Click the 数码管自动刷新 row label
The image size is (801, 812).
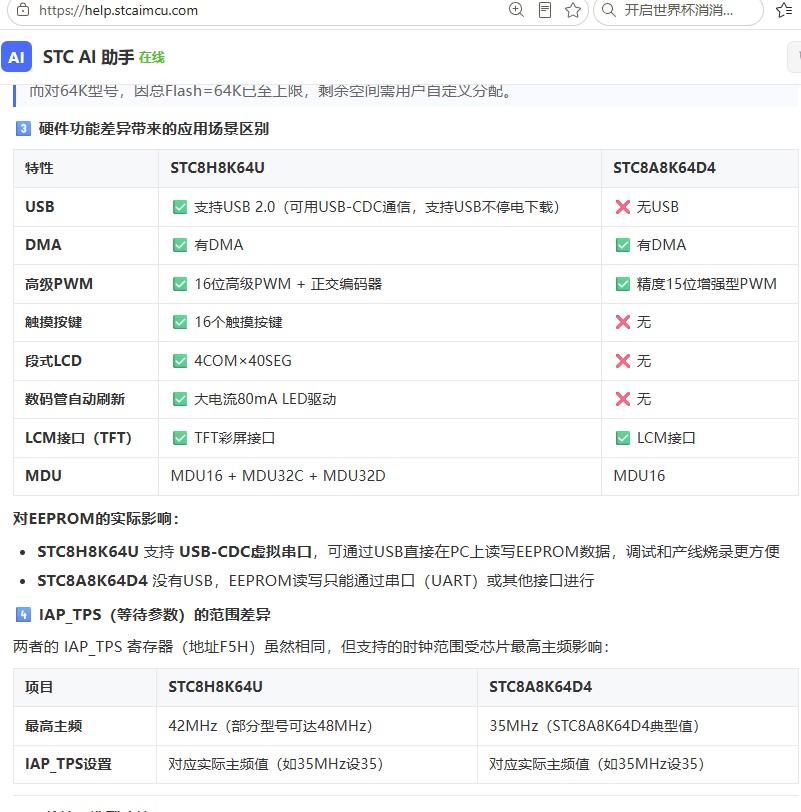point(75,399)
